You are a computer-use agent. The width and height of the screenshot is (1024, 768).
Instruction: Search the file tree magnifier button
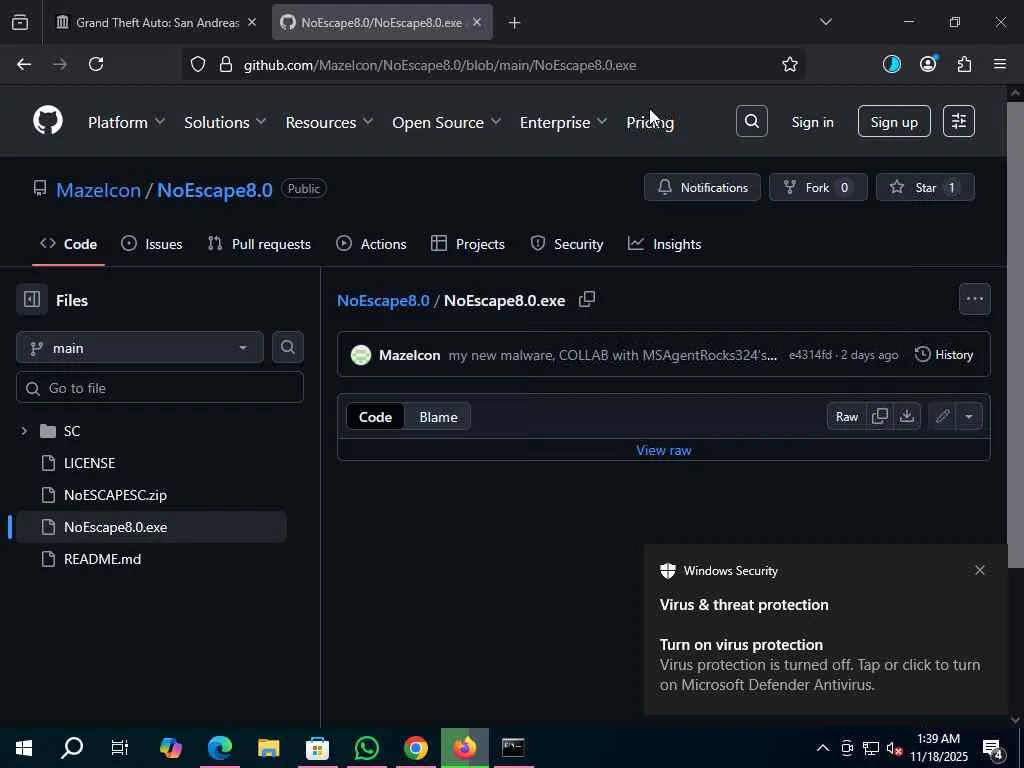pos(287,347)
